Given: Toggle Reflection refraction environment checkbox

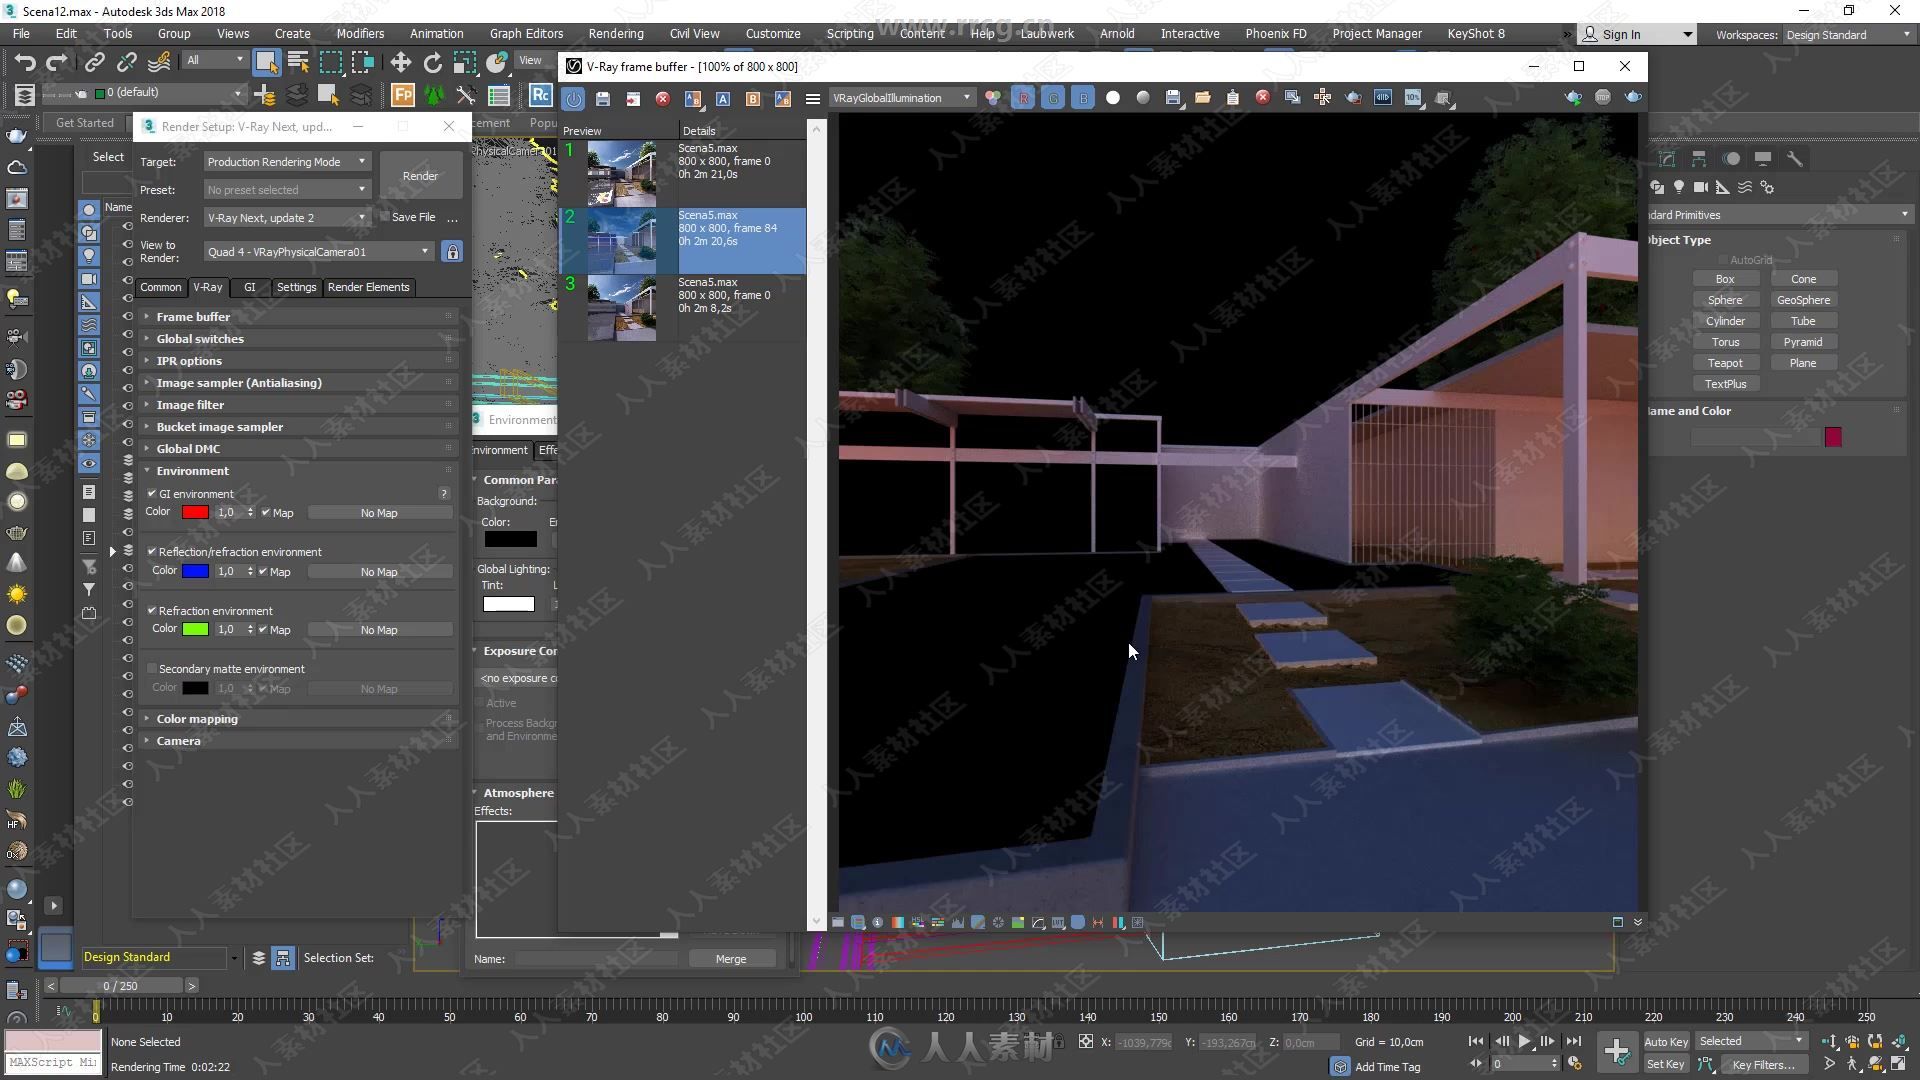Looking at the screenshot, I should (153, 551).
